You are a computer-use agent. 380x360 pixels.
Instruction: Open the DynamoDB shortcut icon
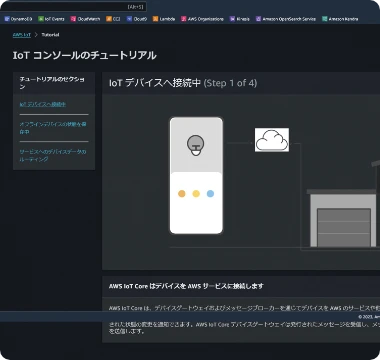[x=7, y=19]
